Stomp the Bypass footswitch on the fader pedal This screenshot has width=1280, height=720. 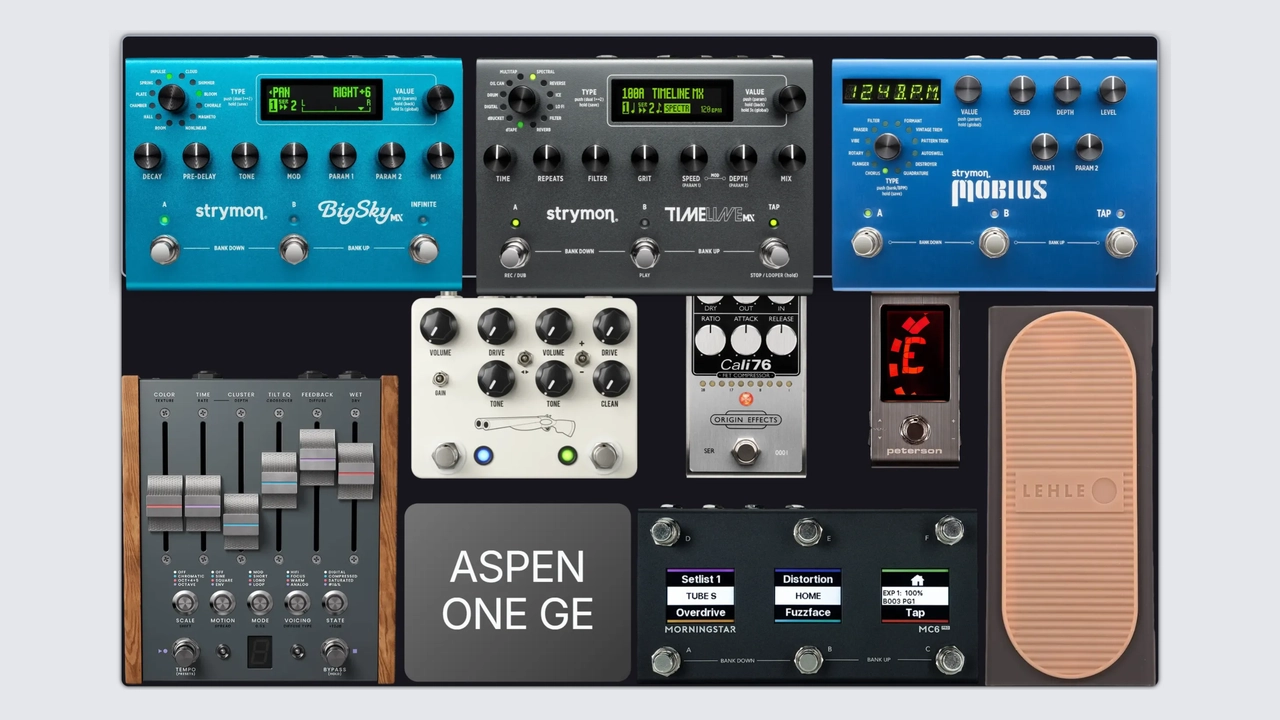(335, 652)
